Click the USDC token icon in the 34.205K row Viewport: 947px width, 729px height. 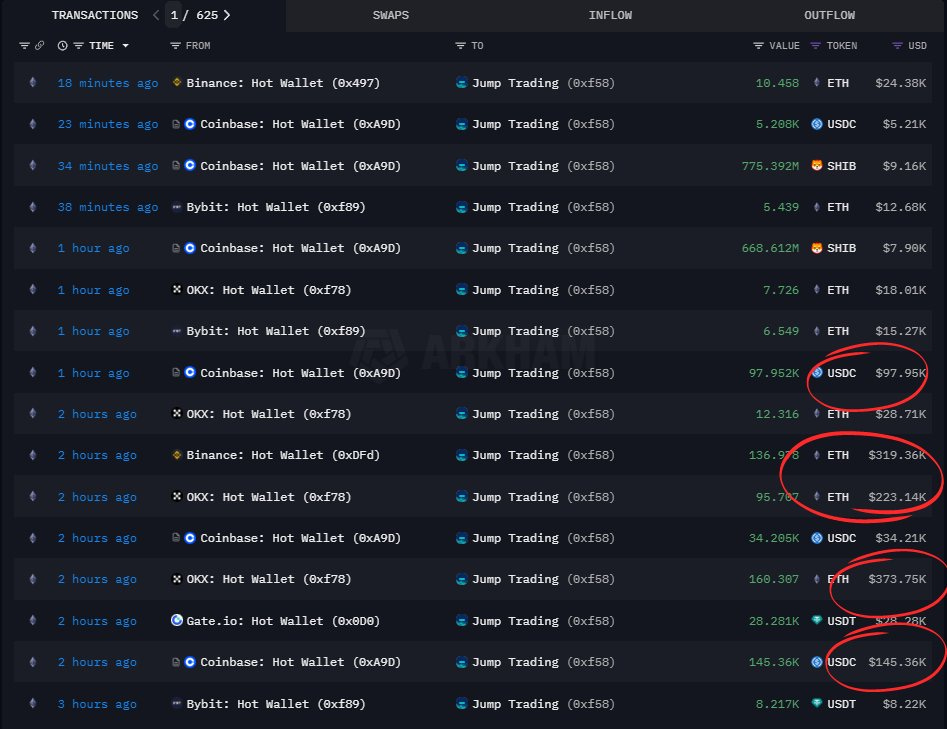[817, 538]
